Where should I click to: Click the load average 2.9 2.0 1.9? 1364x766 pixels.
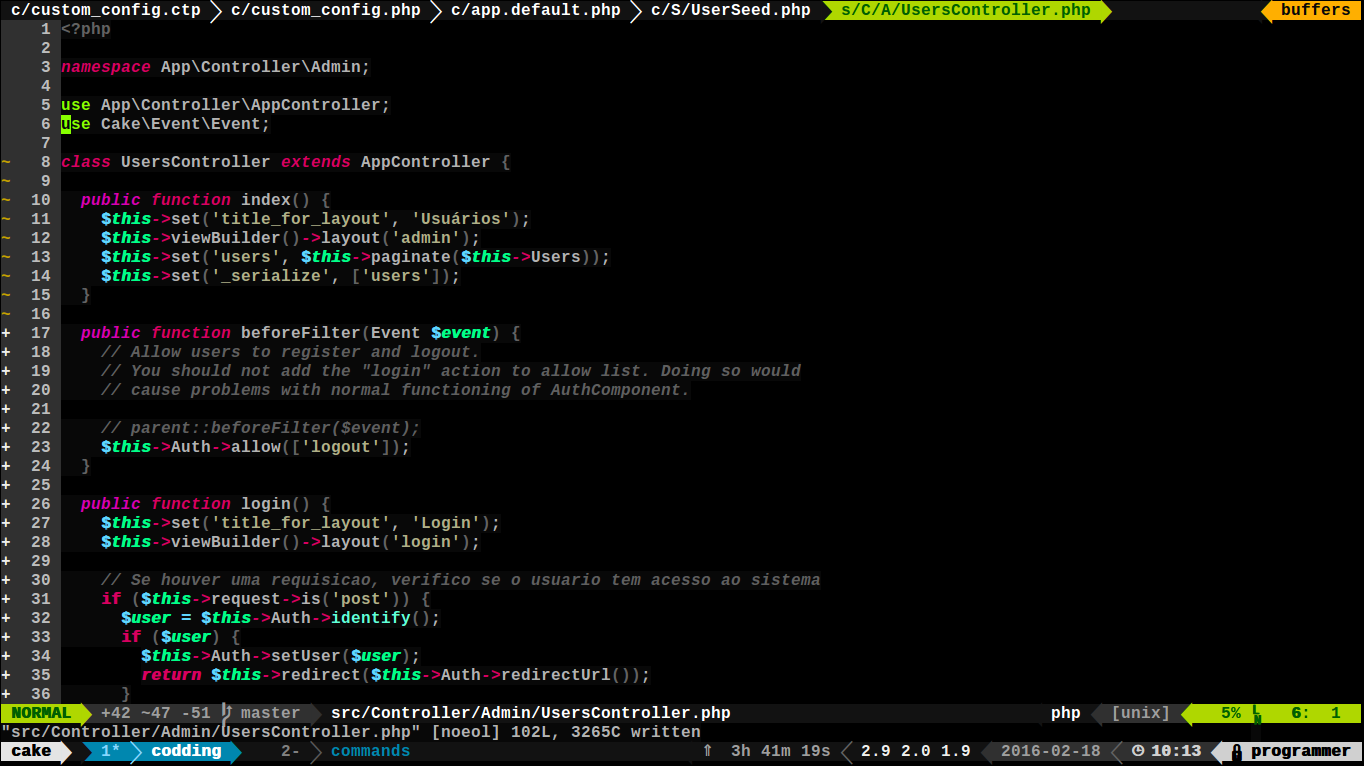pyautogui.click(x=915, y=751)
